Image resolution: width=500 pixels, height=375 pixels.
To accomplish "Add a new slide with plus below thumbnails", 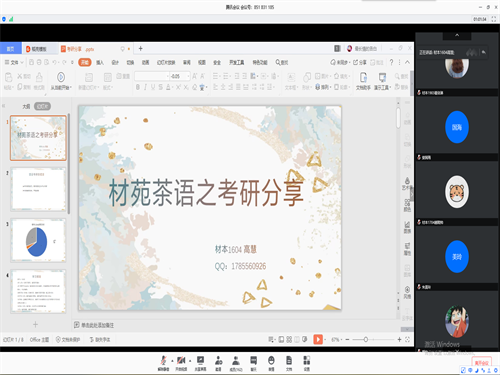I will point(35,324).
